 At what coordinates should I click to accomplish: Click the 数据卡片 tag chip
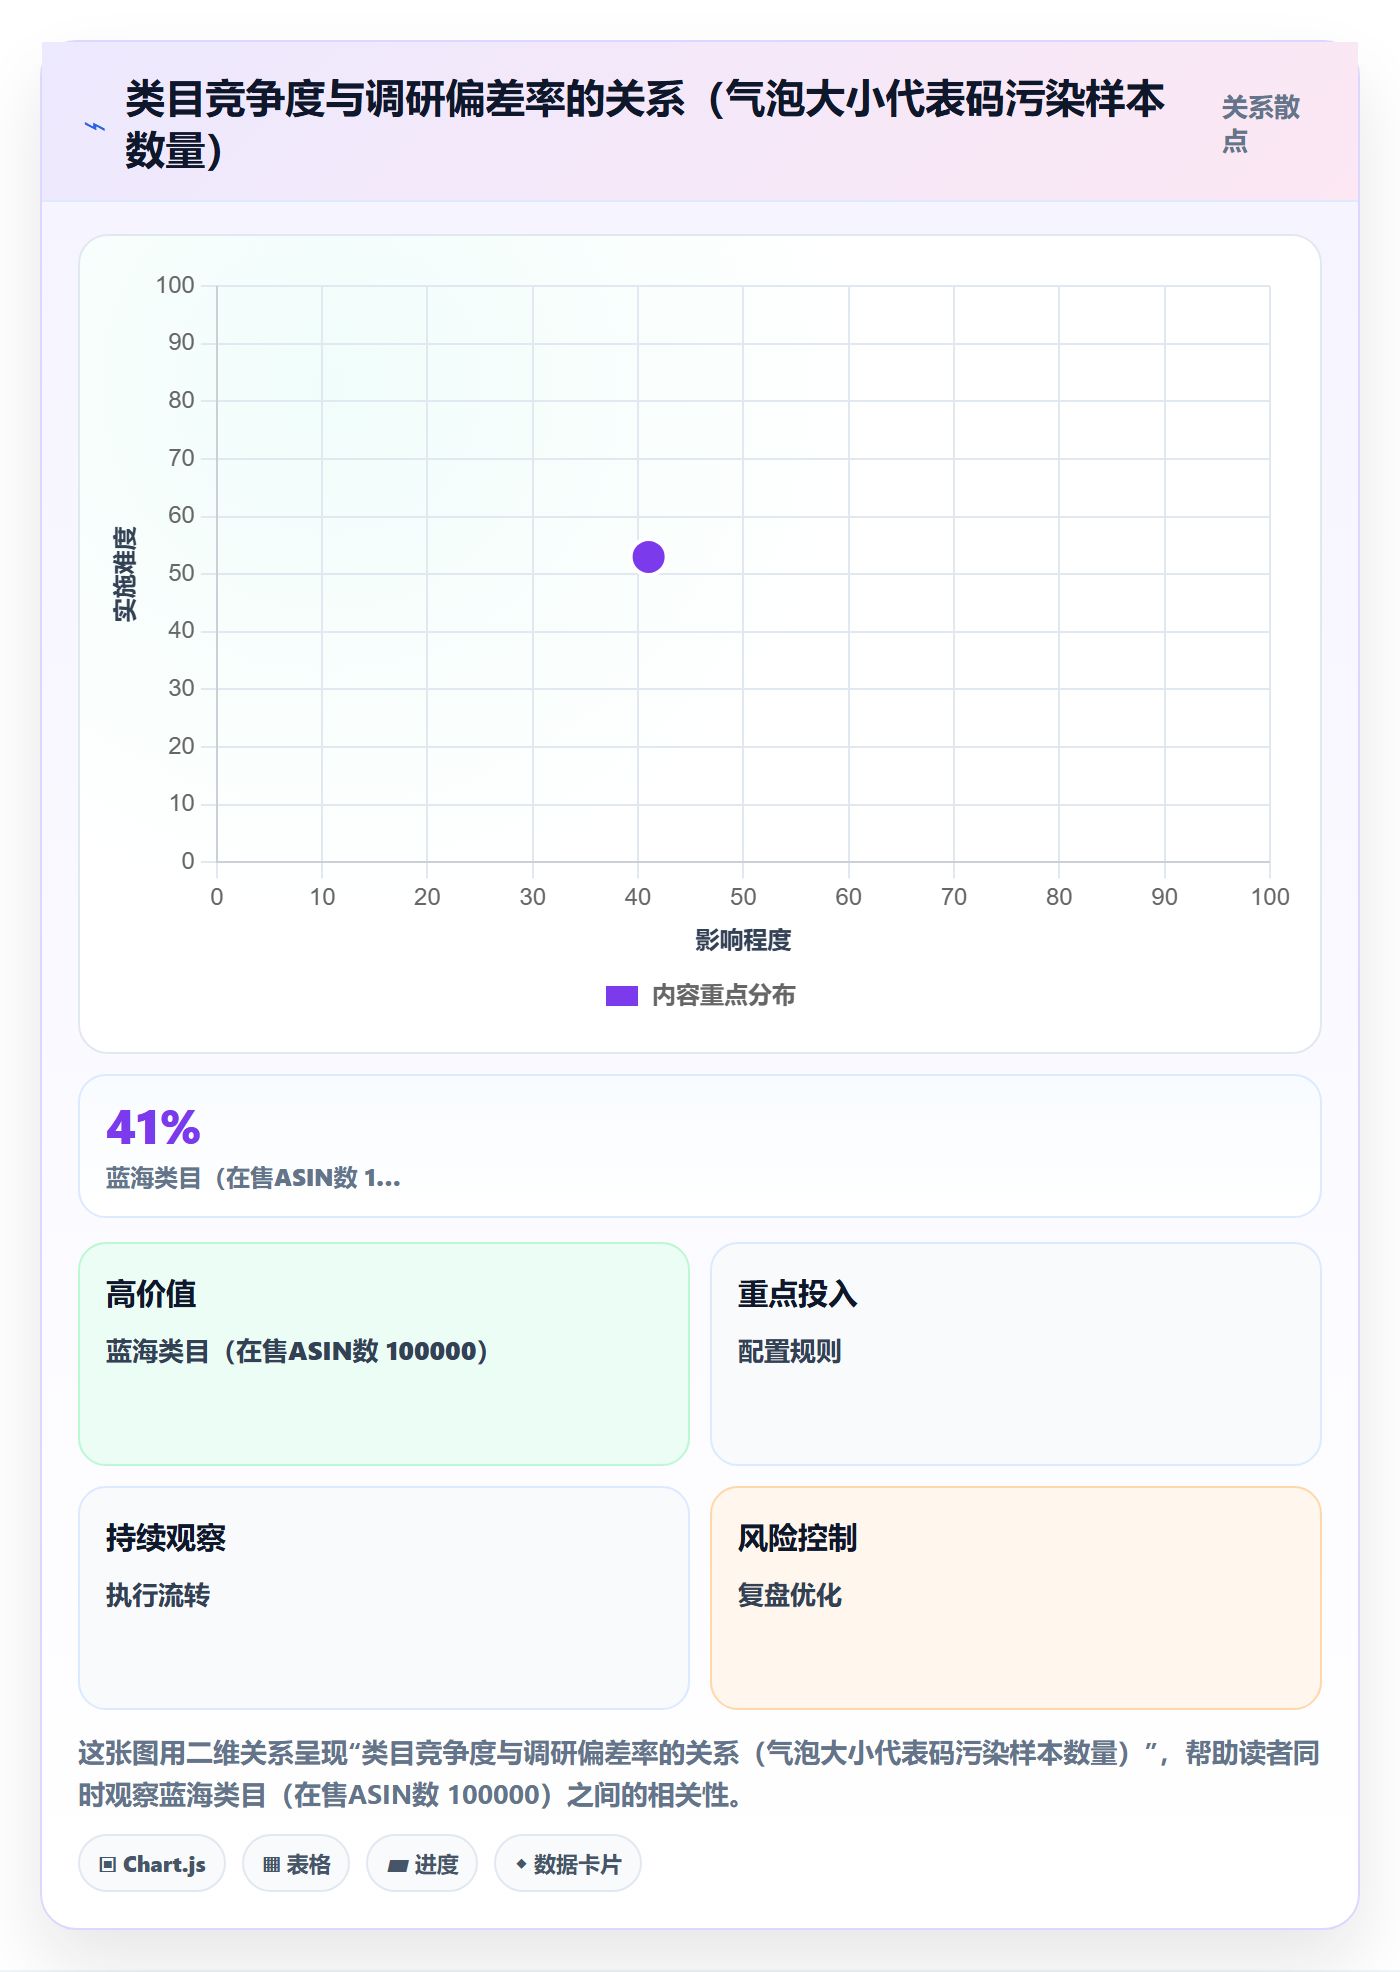[568, 1864]
